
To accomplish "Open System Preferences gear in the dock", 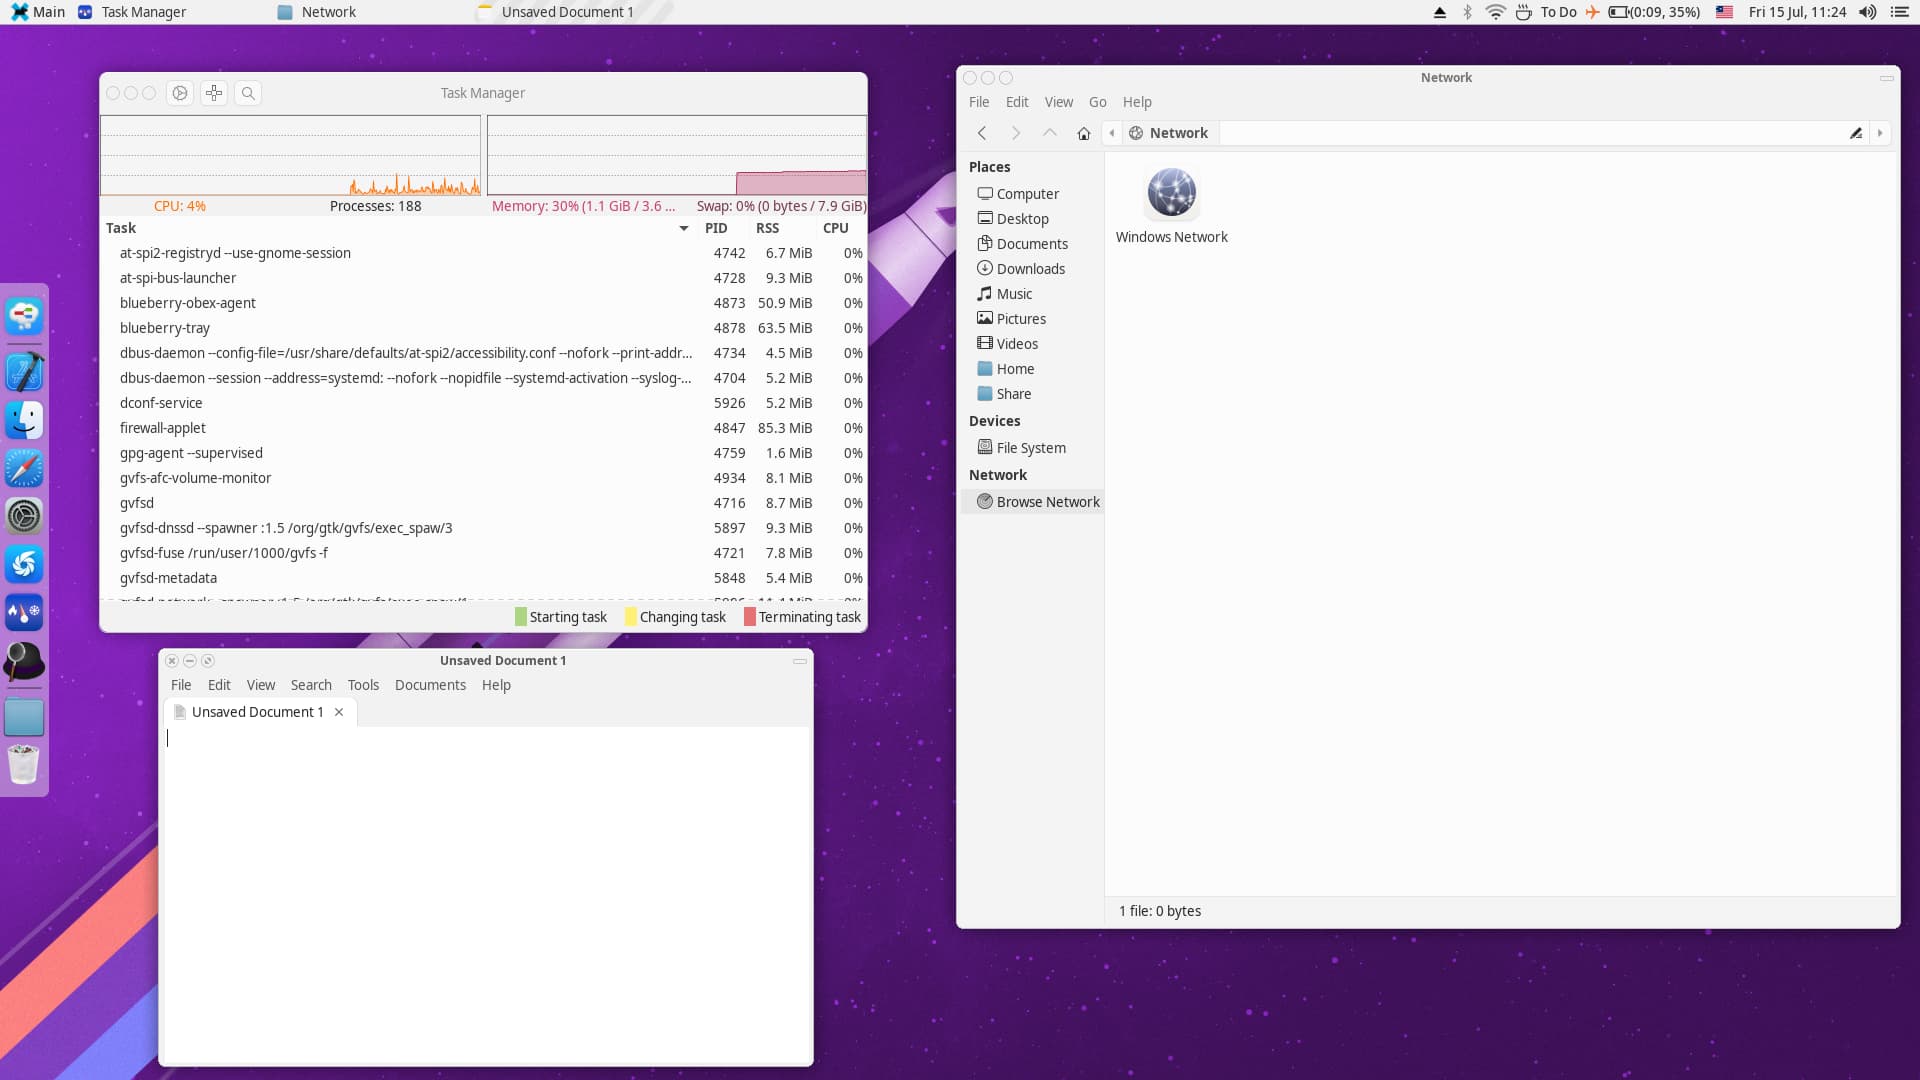I will point(24,516).
